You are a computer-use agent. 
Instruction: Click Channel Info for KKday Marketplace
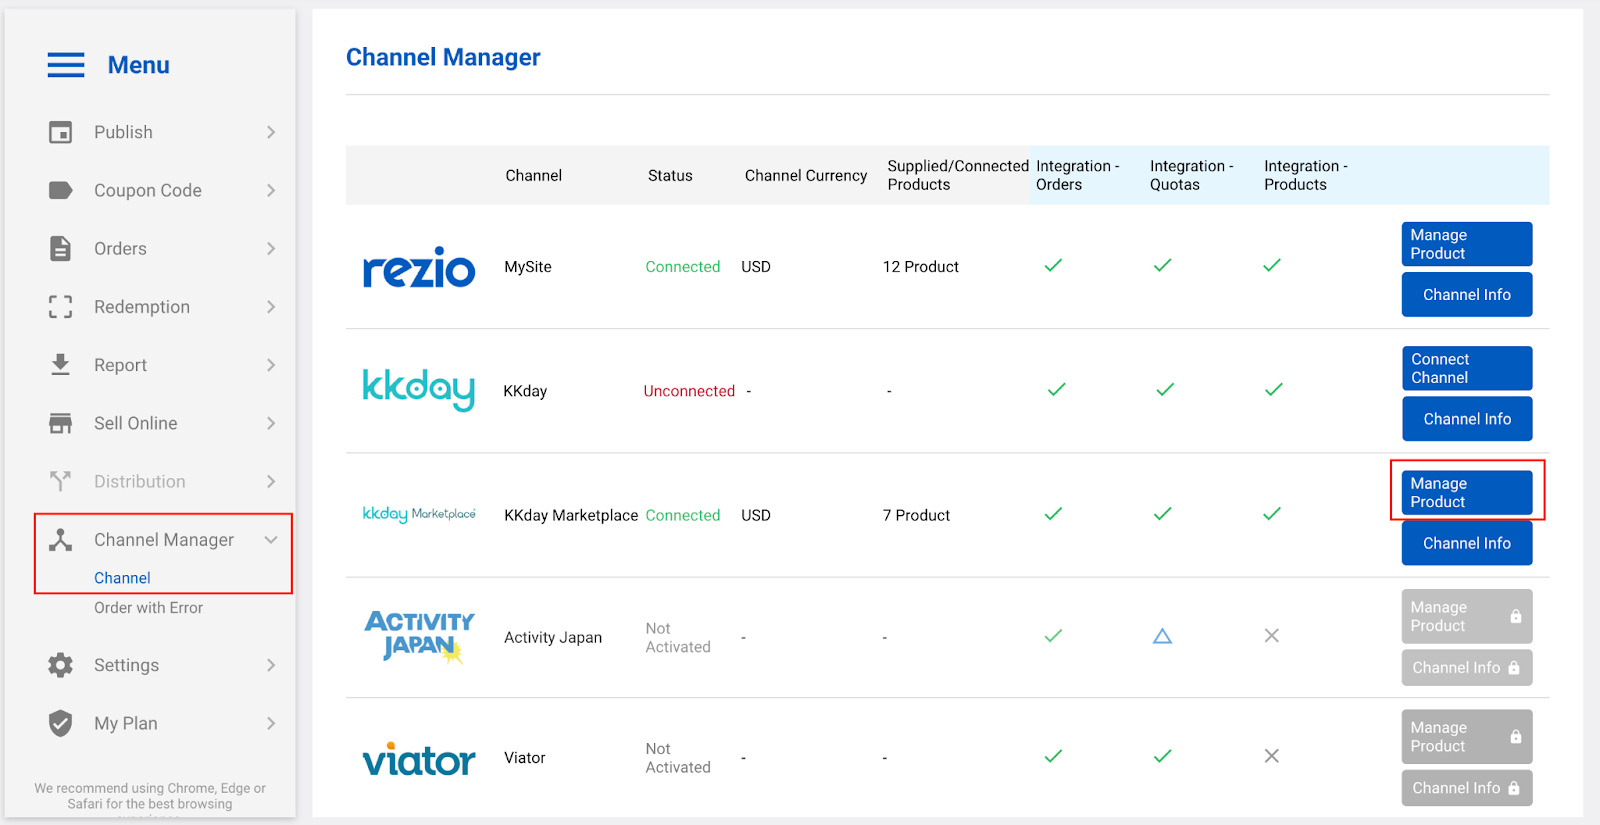[1467, 543]
